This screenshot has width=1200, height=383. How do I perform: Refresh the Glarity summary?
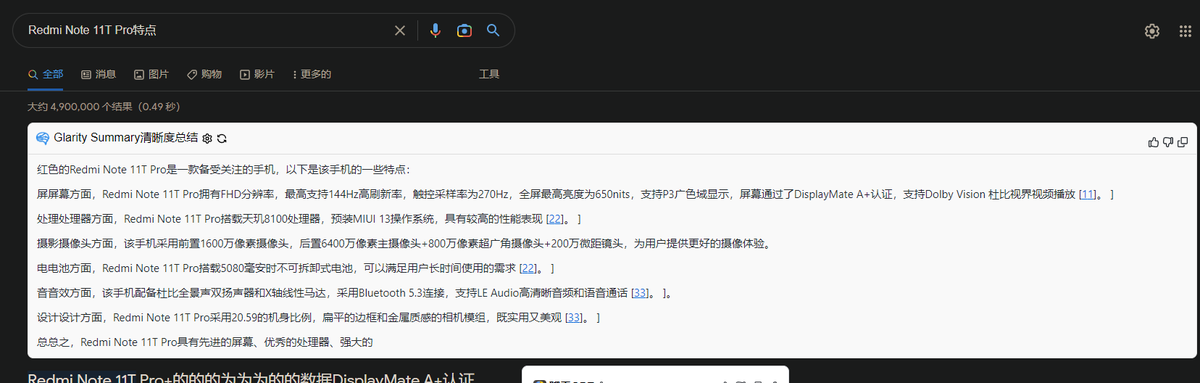222,138
